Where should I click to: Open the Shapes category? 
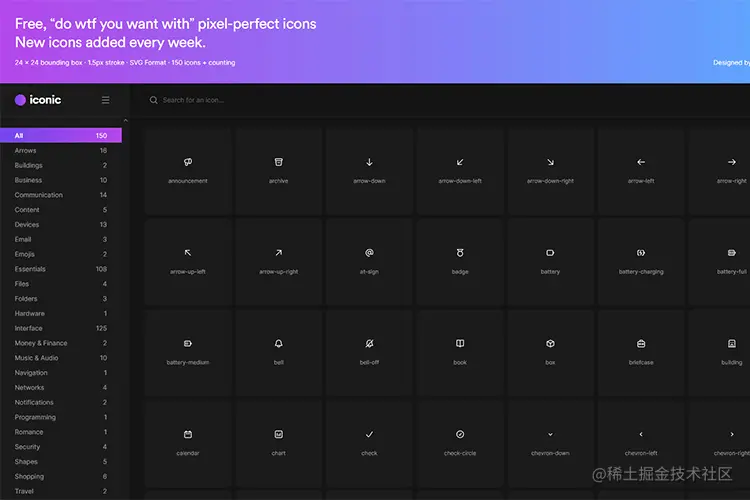click(61, 462)
